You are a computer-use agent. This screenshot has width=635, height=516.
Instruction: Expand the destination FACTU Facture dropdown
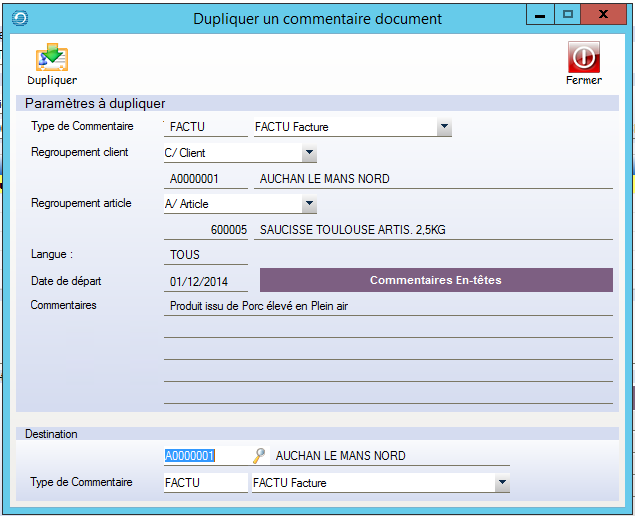point(501,483)
